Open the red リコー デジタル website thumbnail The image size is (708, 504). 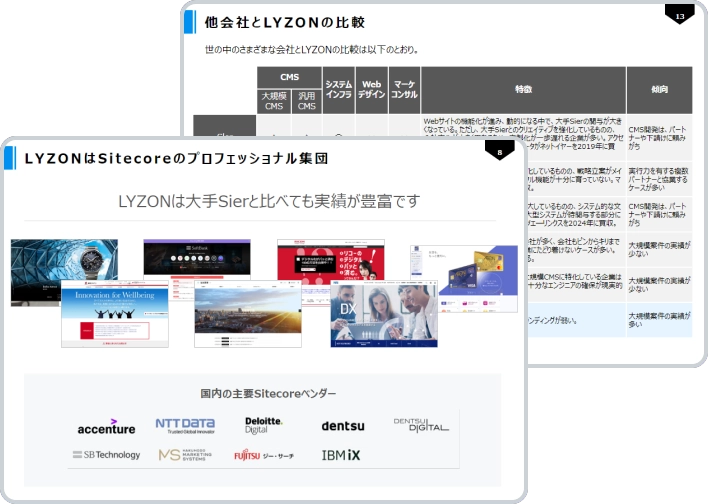[331, 260]
